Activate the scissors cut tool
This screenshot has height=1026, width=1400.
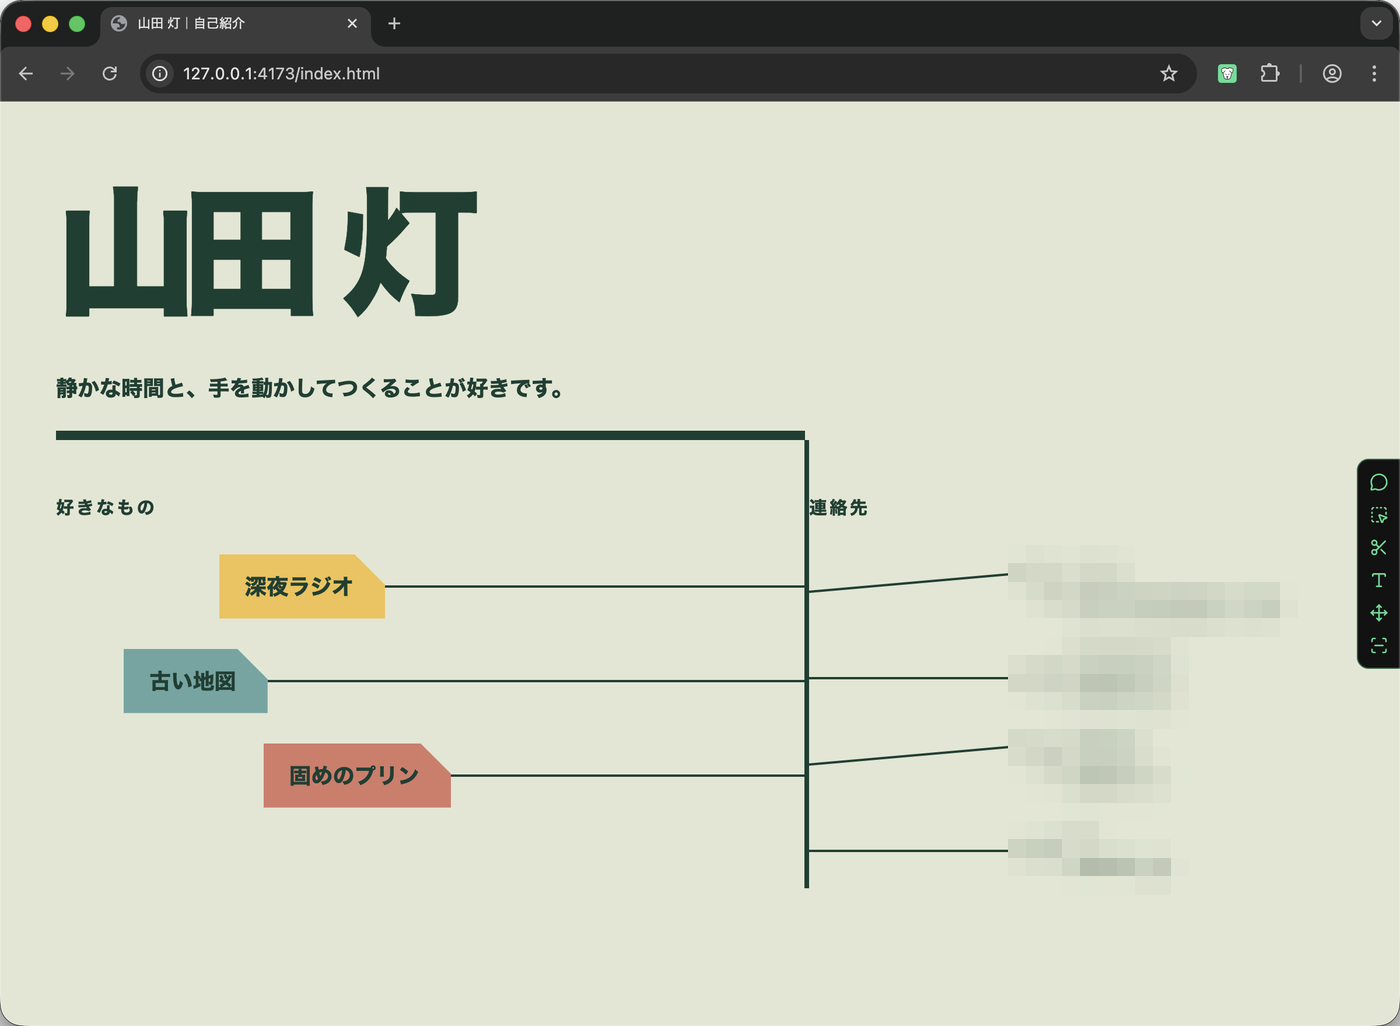pyautogui.click(x=1379, y=547)
